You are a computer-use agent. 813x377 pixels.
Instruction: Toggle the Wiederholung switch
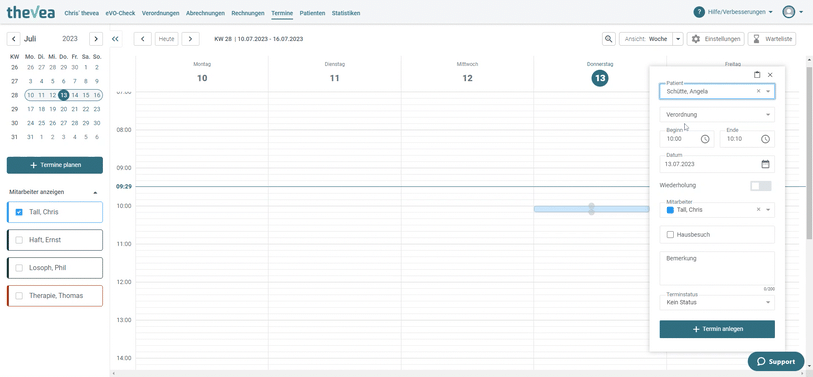761,186
